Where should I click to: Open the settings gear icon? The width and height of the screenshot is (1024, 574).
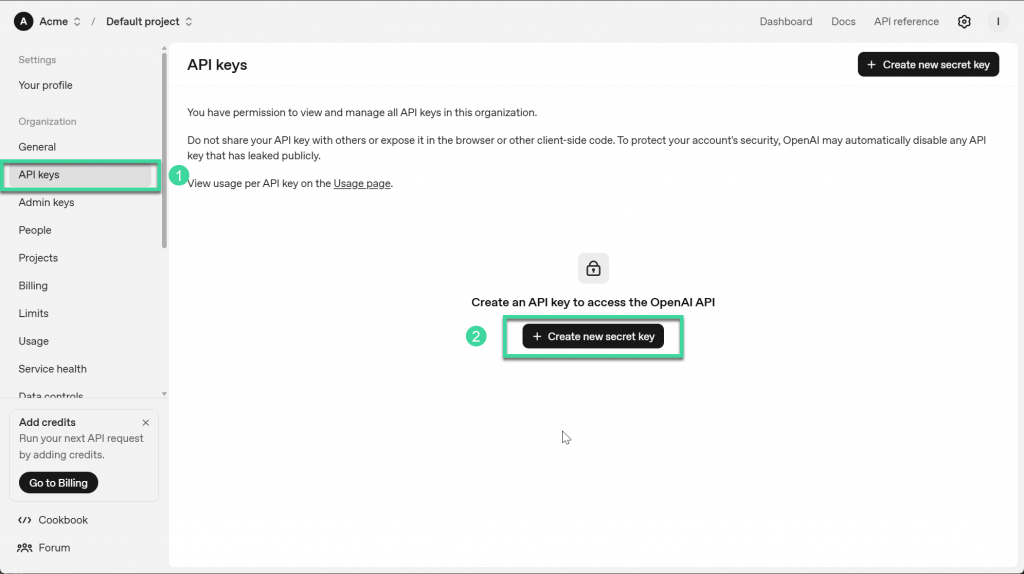point(964,22)
